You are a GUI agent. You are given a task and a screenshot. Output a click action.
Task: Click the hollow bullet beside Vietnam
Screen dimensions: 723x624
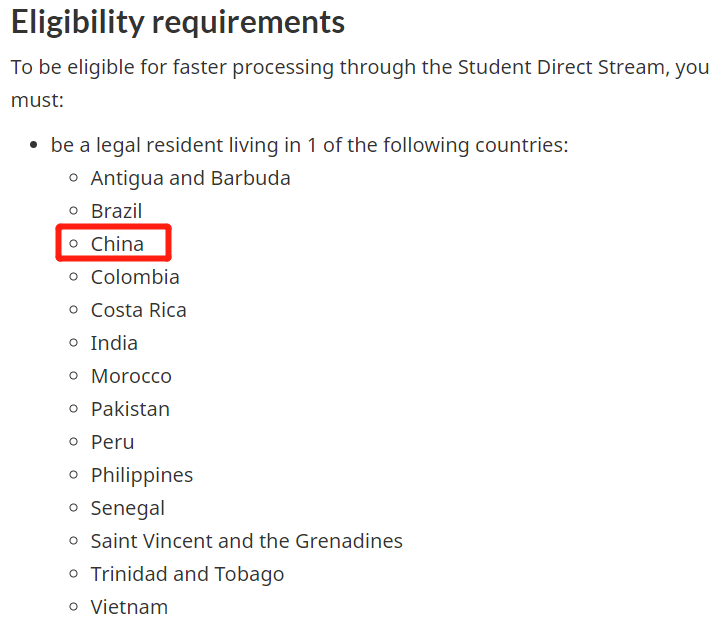(73, 607)
